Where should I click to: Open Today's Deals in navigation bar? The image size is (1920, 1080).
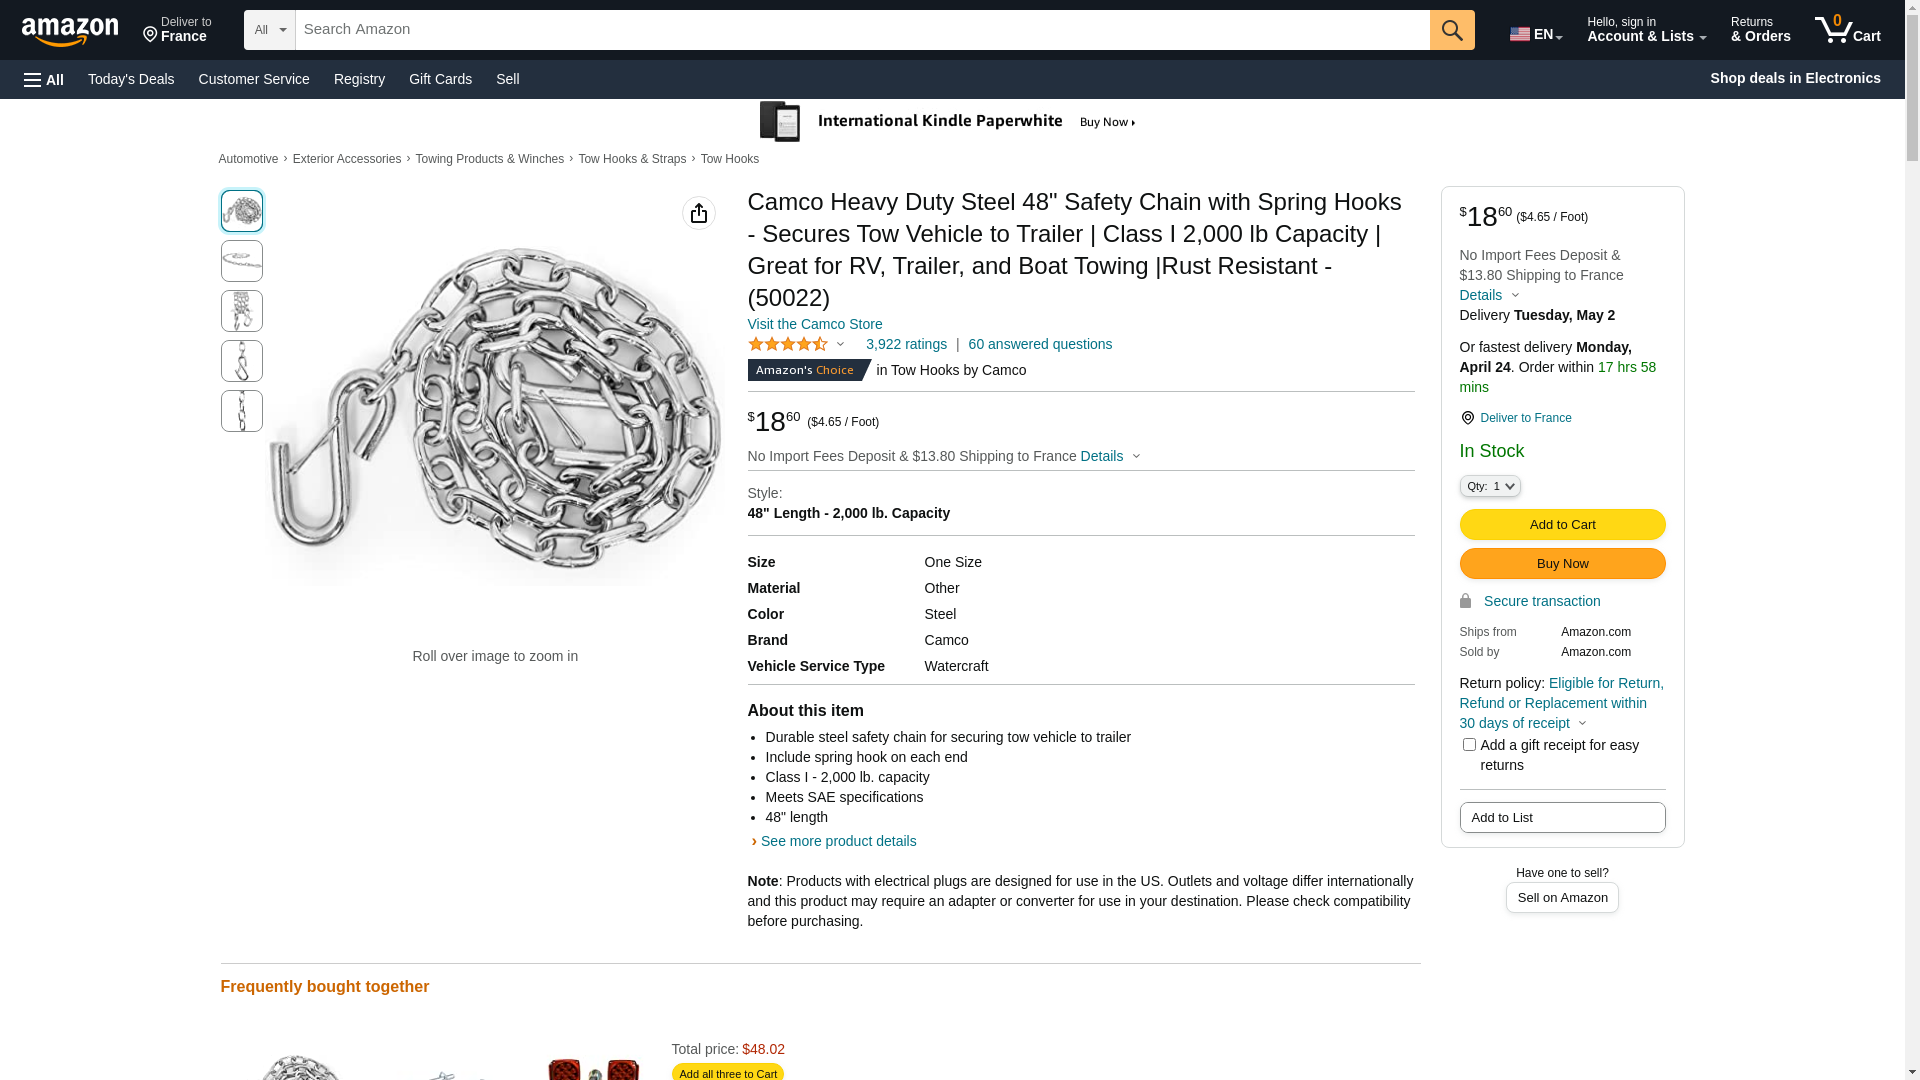[x=131, y=79]
